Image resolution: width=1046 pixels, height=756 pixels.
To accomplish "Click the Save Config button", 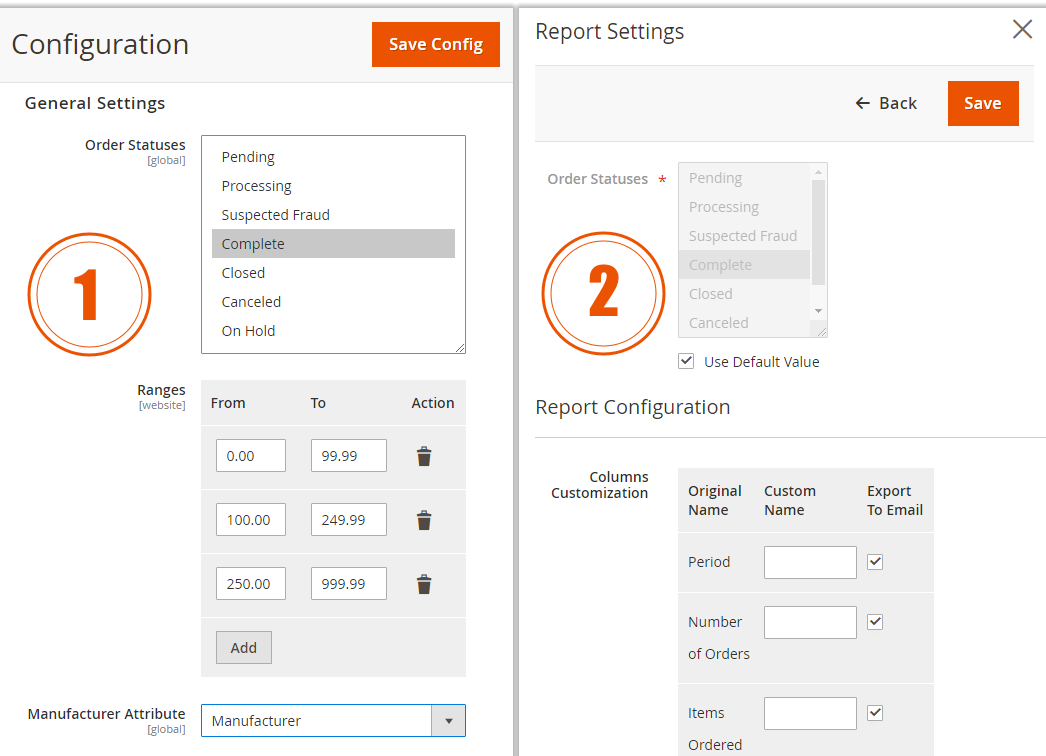I will pos(436,45).
